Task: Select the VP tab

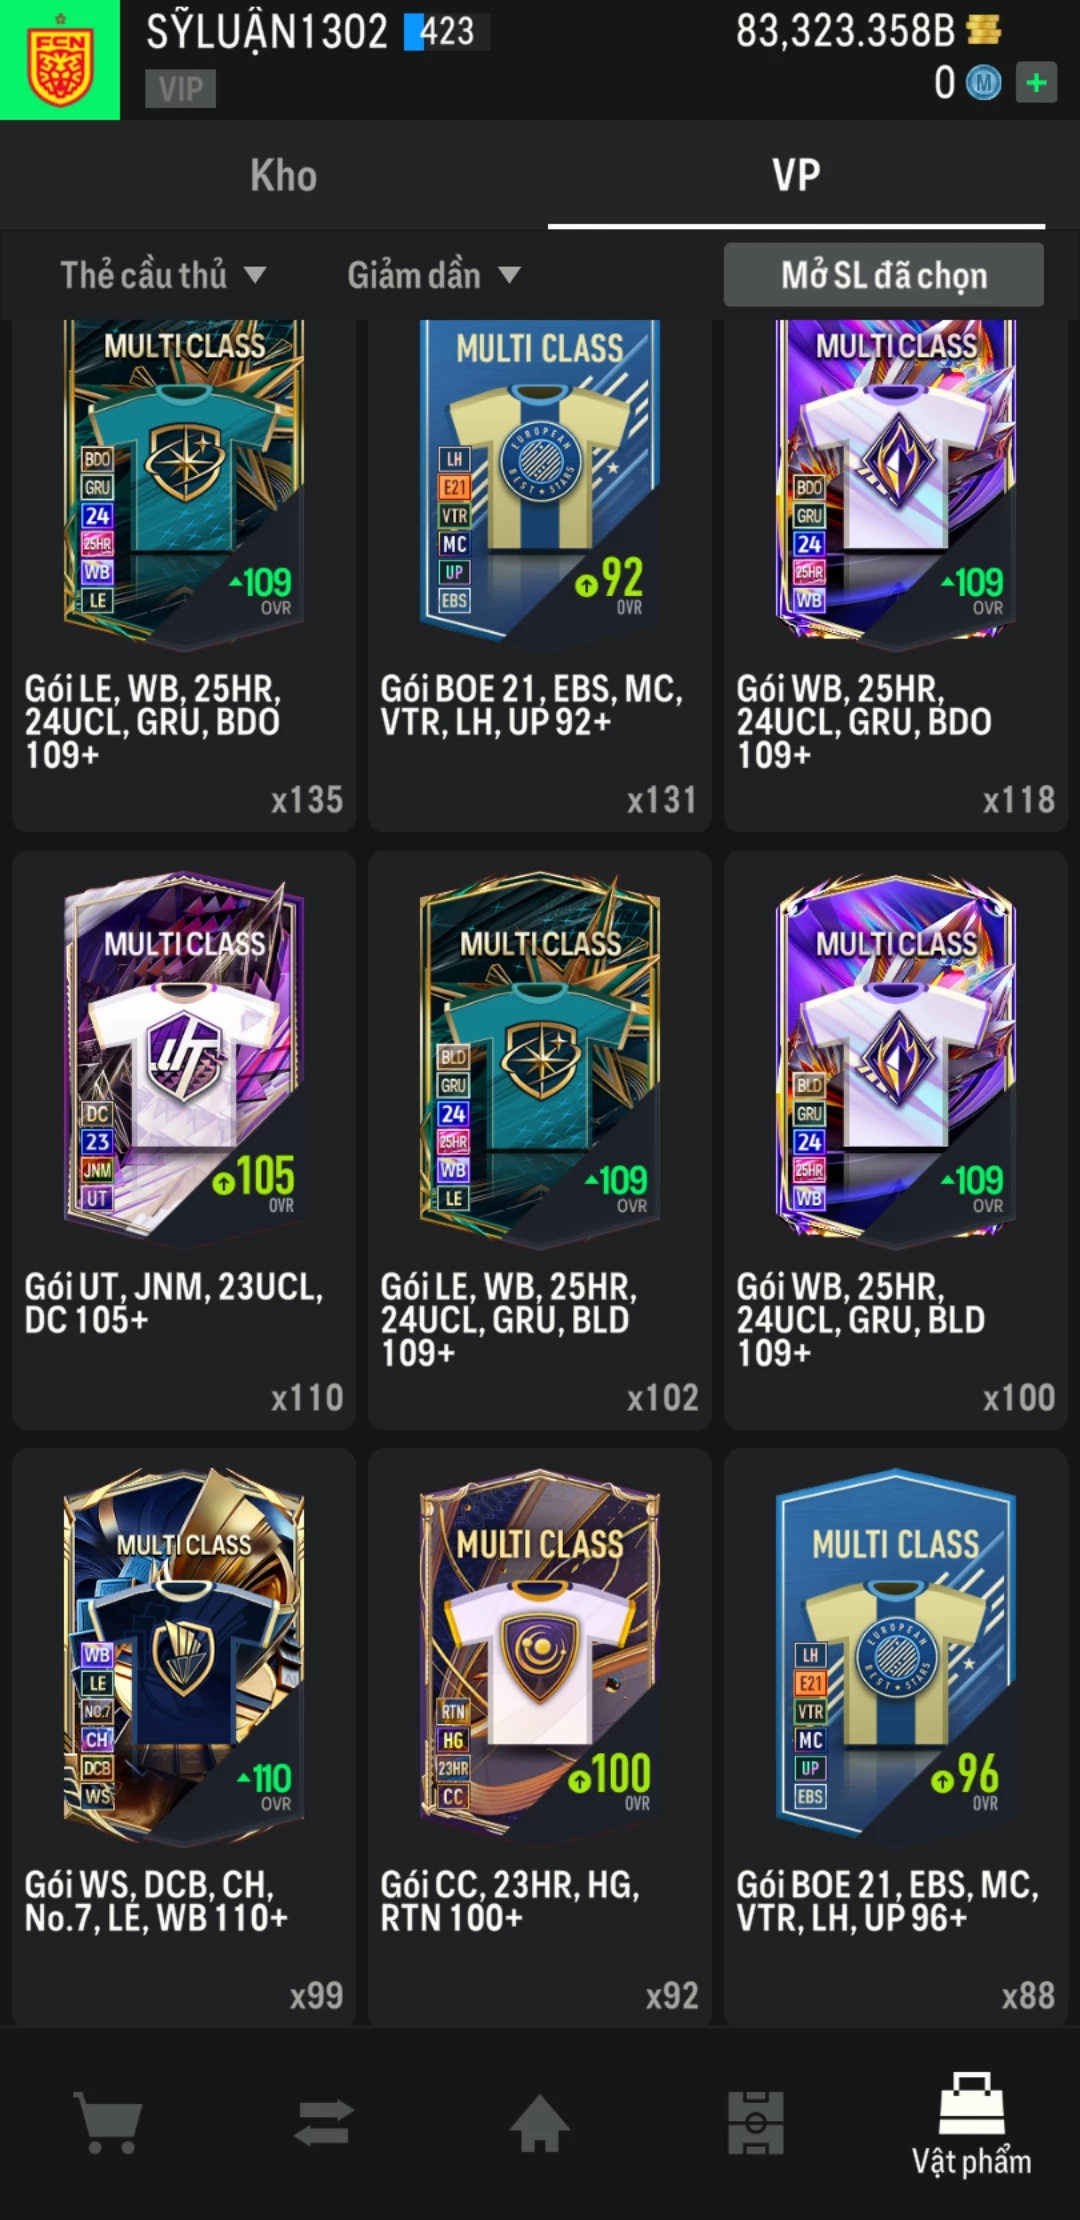Action: click(796, 175)
